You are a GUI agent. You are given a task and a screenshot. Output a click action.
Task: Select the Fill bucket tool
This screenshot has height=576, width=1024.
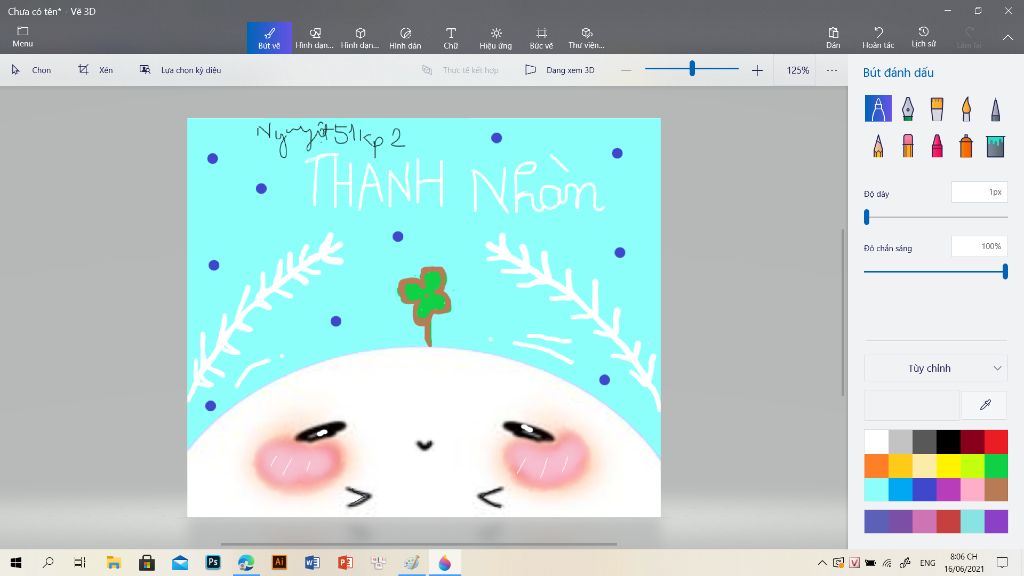(995, 145)
